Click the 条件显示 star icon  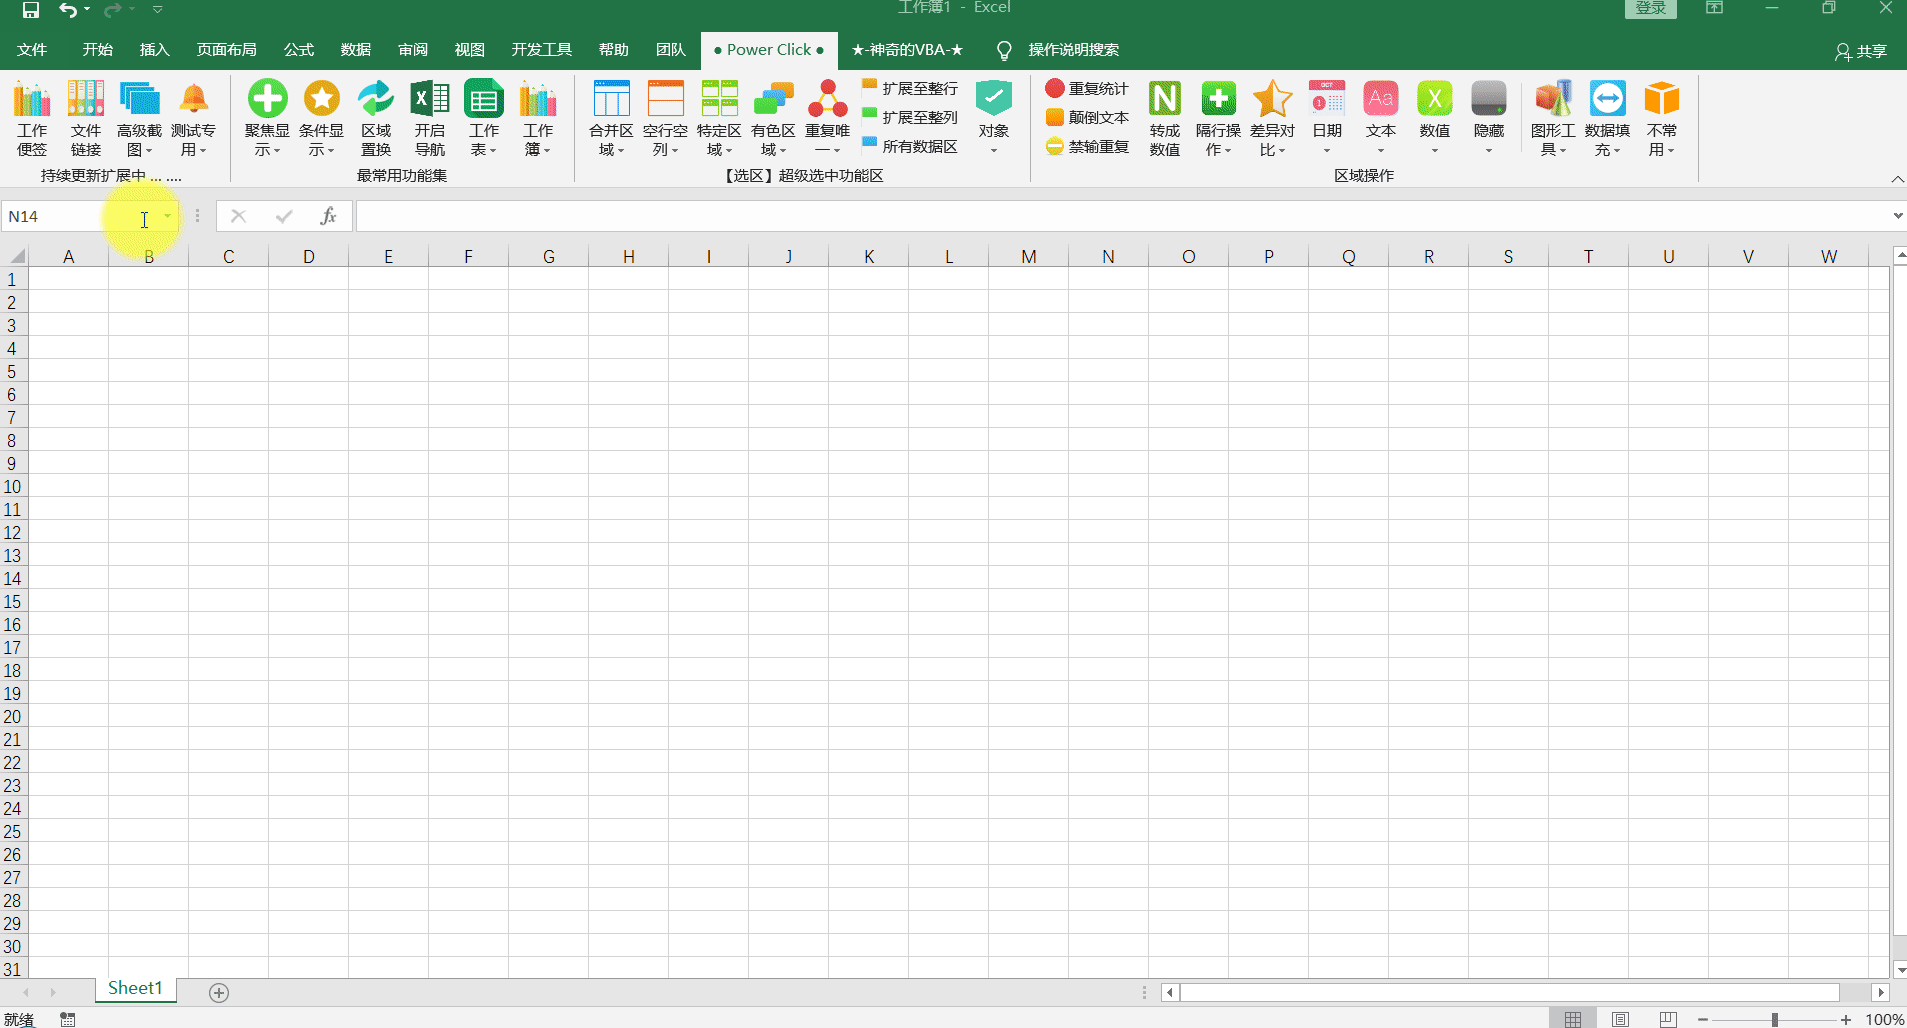click(321, 118)
